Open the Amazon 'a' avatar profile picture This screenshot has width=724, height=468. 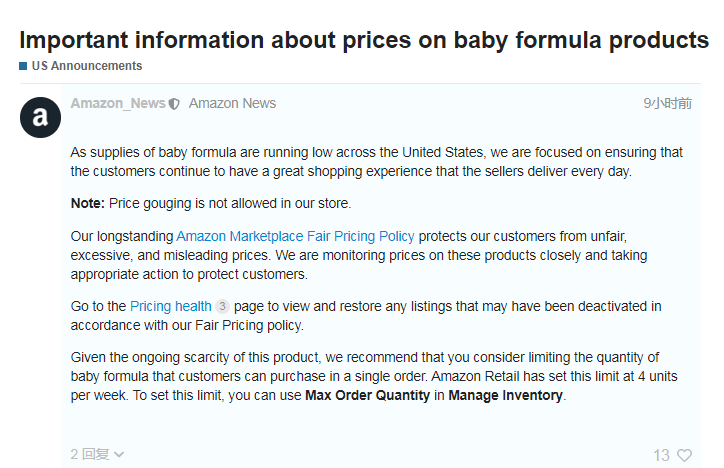(x=40, y=117)
